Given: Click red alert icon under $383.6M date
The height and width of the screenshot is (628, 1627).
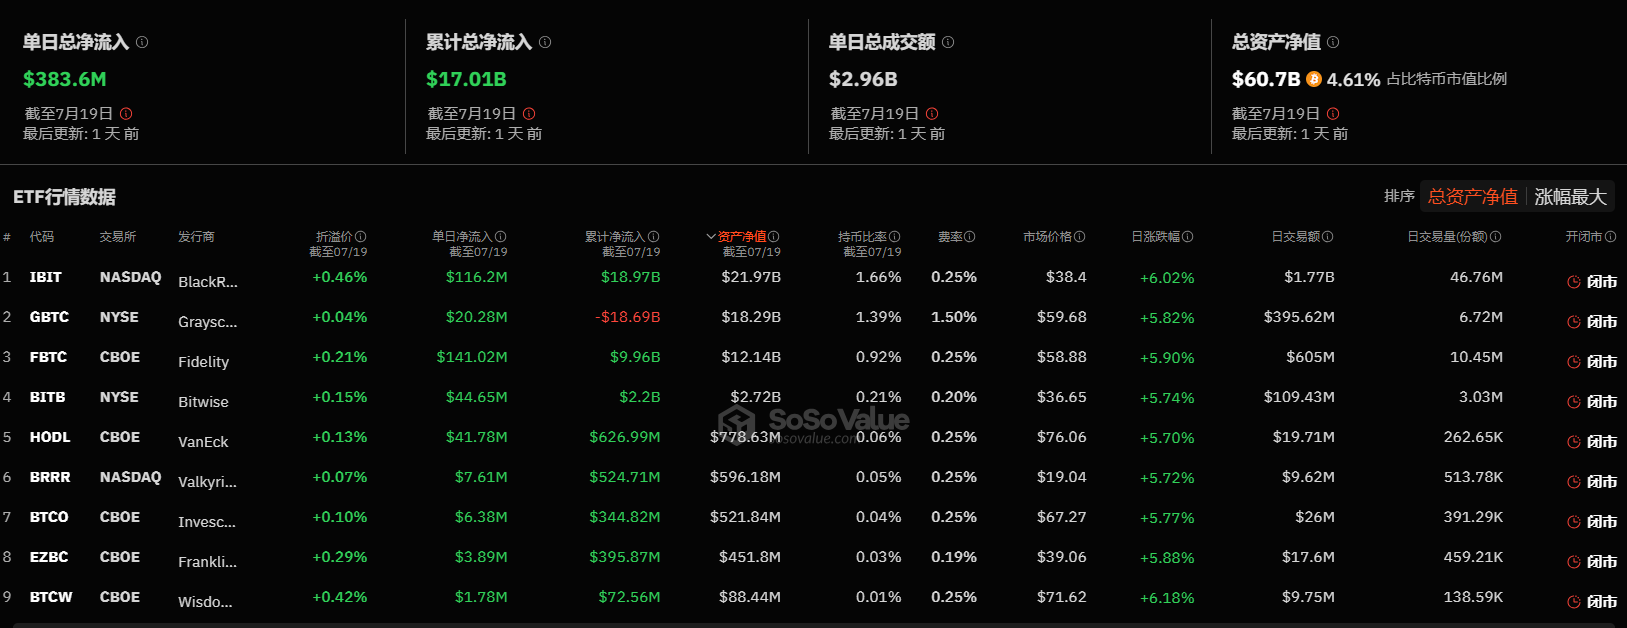Looking at the screenshot, I should pos(126,114).
